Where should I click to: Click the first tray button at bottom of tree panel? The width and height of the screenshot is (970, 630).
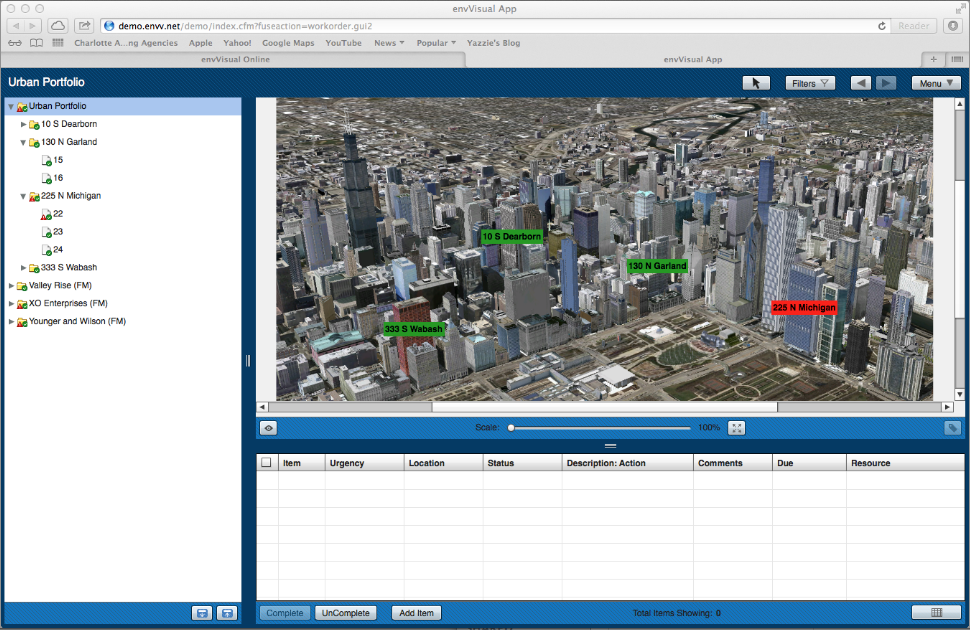point(202,613)
